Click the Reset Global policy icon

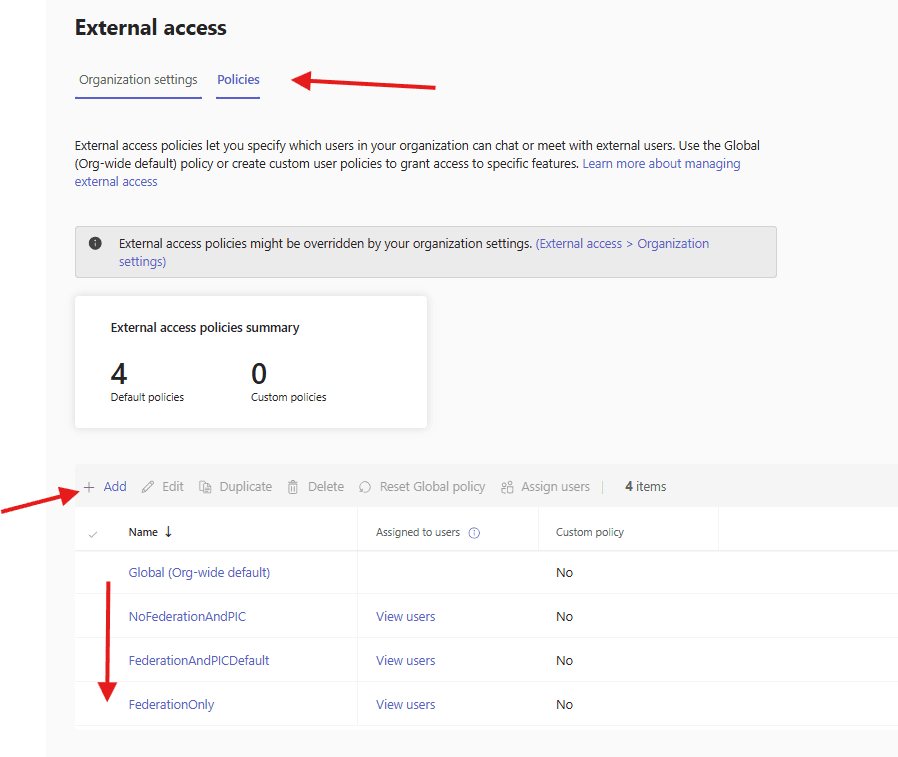(x=365, y=487)
